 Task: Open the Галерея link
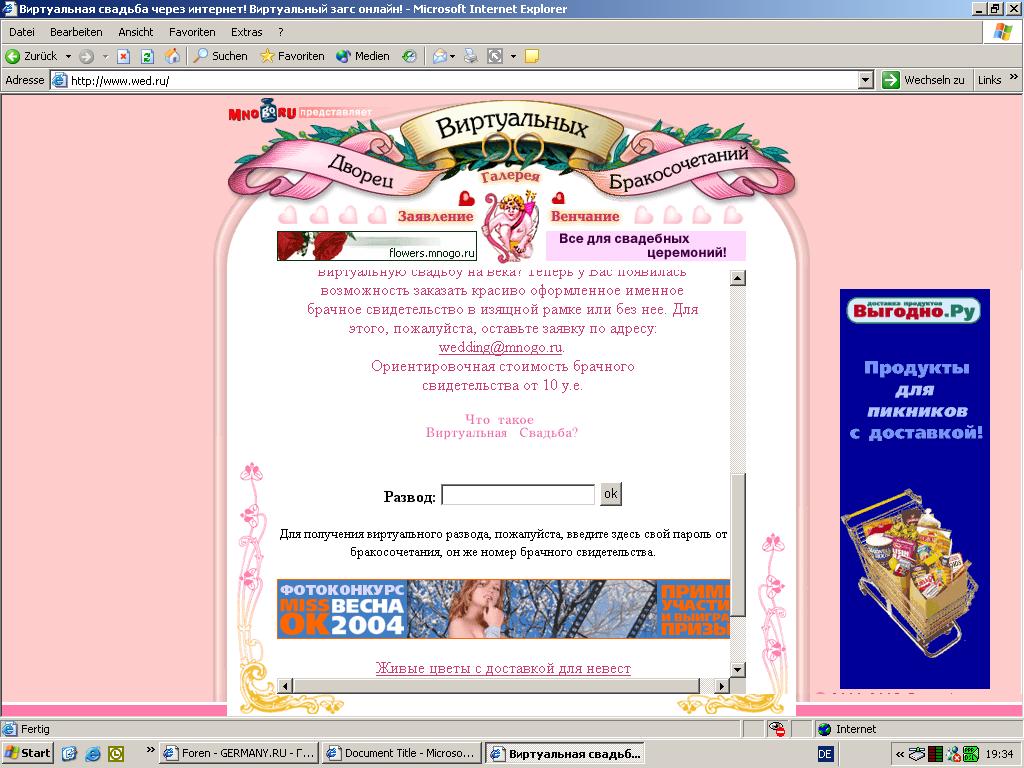[511, 176]
